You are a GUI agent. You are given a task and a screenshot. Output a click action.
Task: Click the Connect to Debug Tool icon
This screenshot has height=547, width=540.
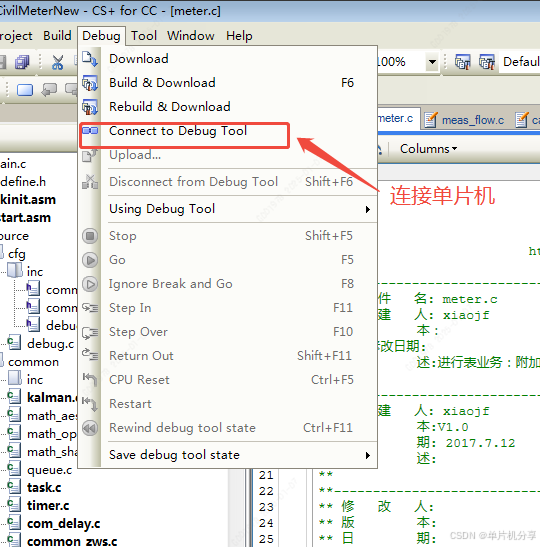tap(90, 131)
